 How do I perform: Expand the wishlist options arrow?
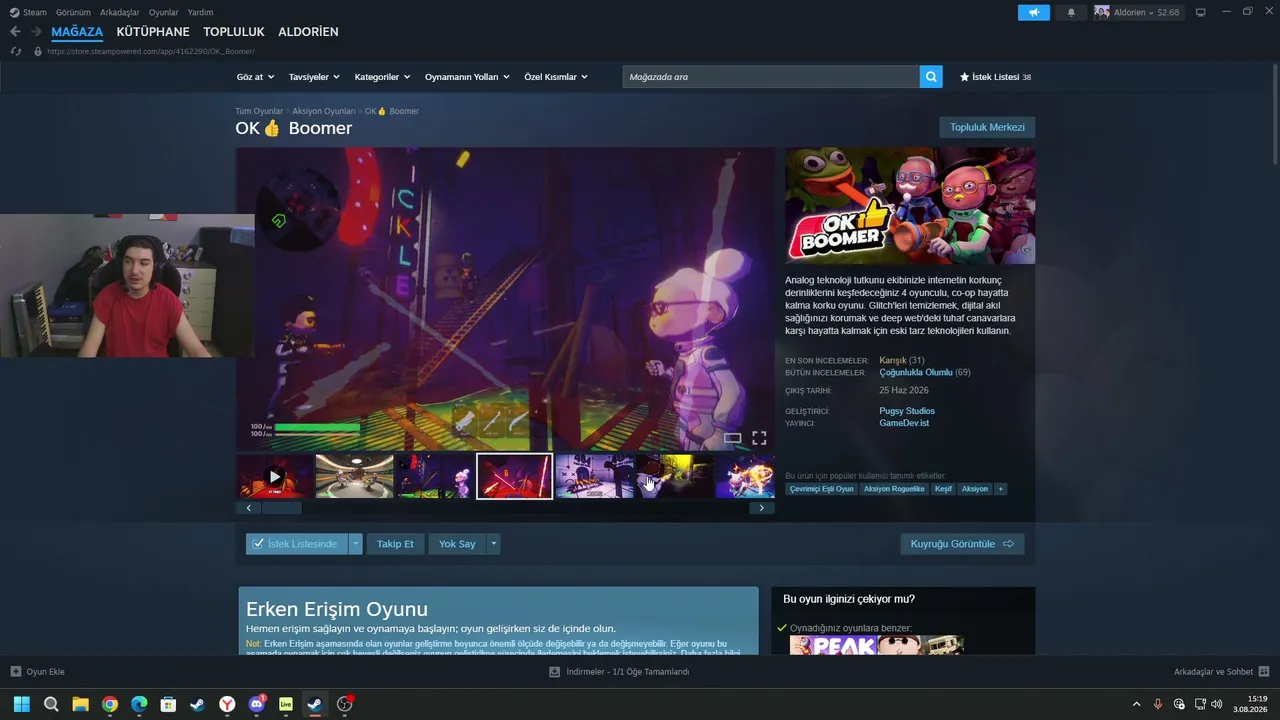click(x=356, y=544)
